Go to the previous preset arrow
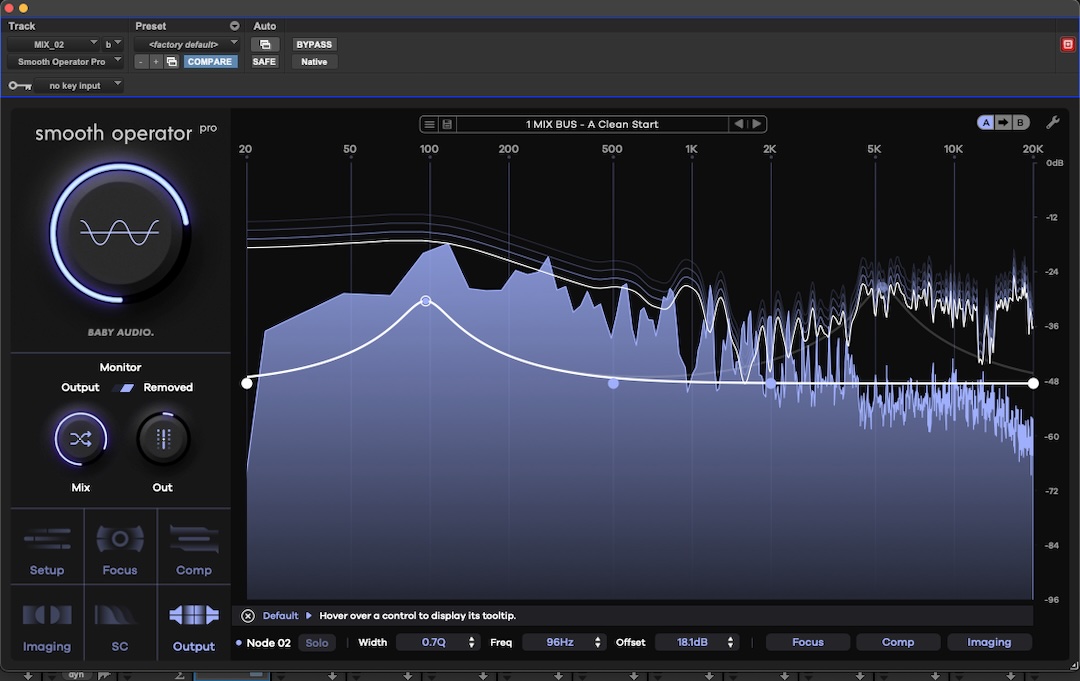 pyautogui.click(x=738, y=124)
